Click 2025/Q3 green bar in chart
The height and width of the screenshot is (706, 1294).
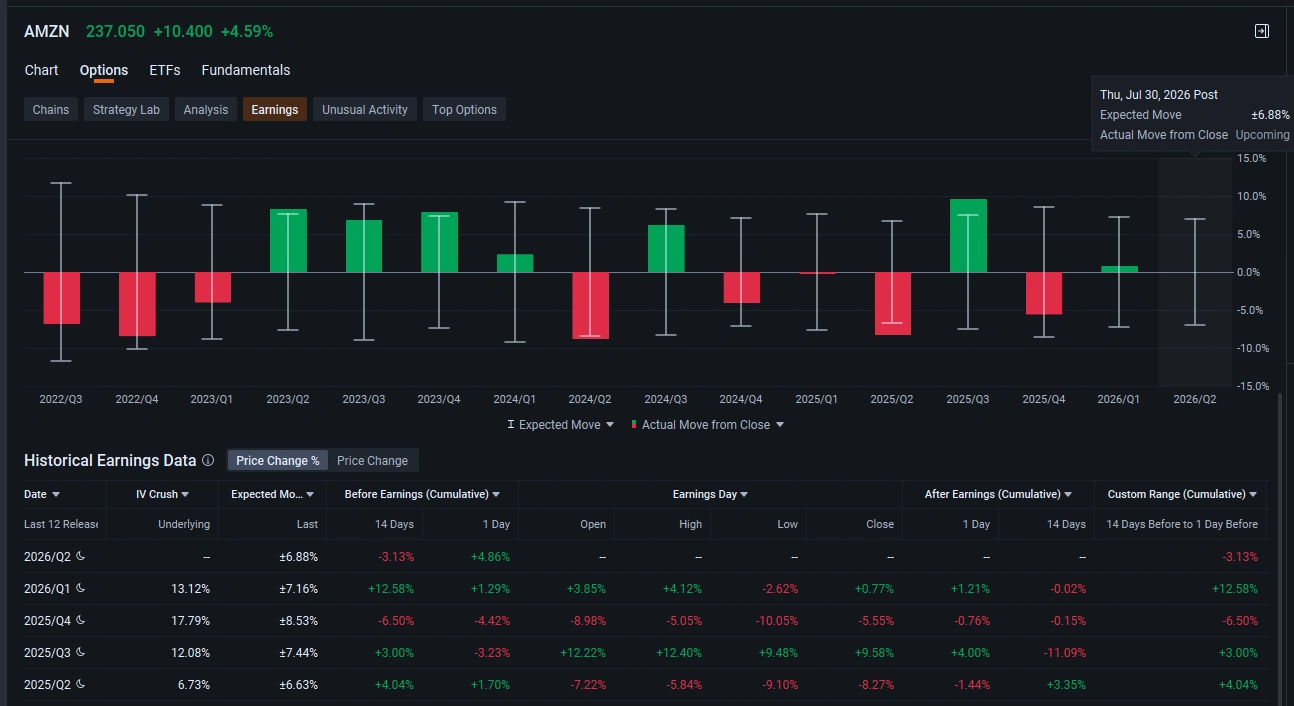pos(968,236)
